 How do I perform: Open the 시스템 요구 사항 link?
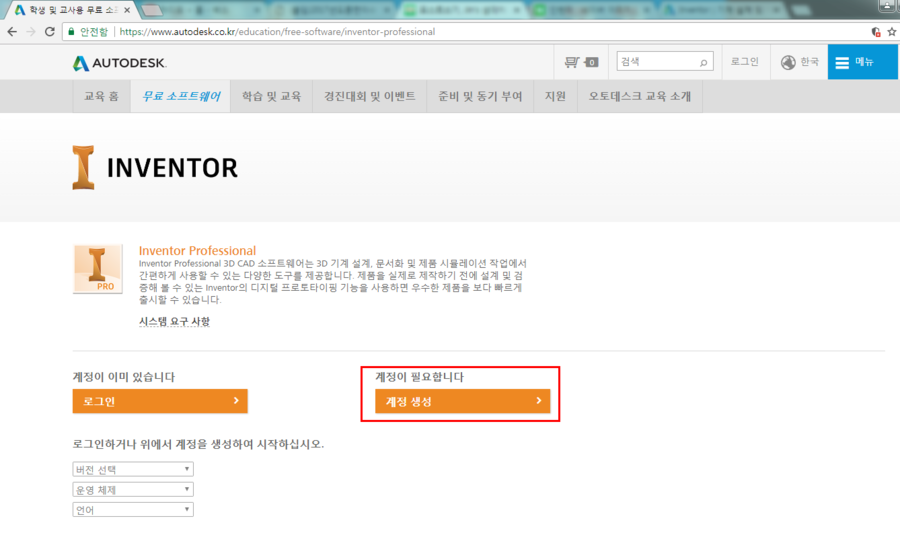tap(174, 321)
